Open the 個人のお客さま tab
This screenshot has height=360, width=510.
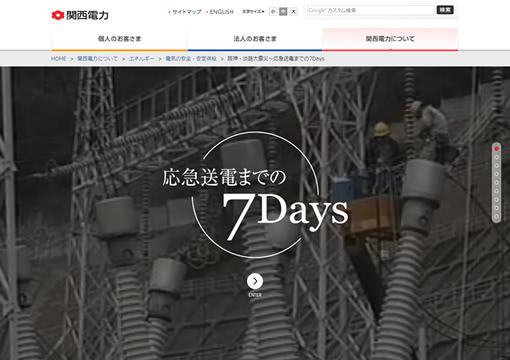tap(119, 39)
